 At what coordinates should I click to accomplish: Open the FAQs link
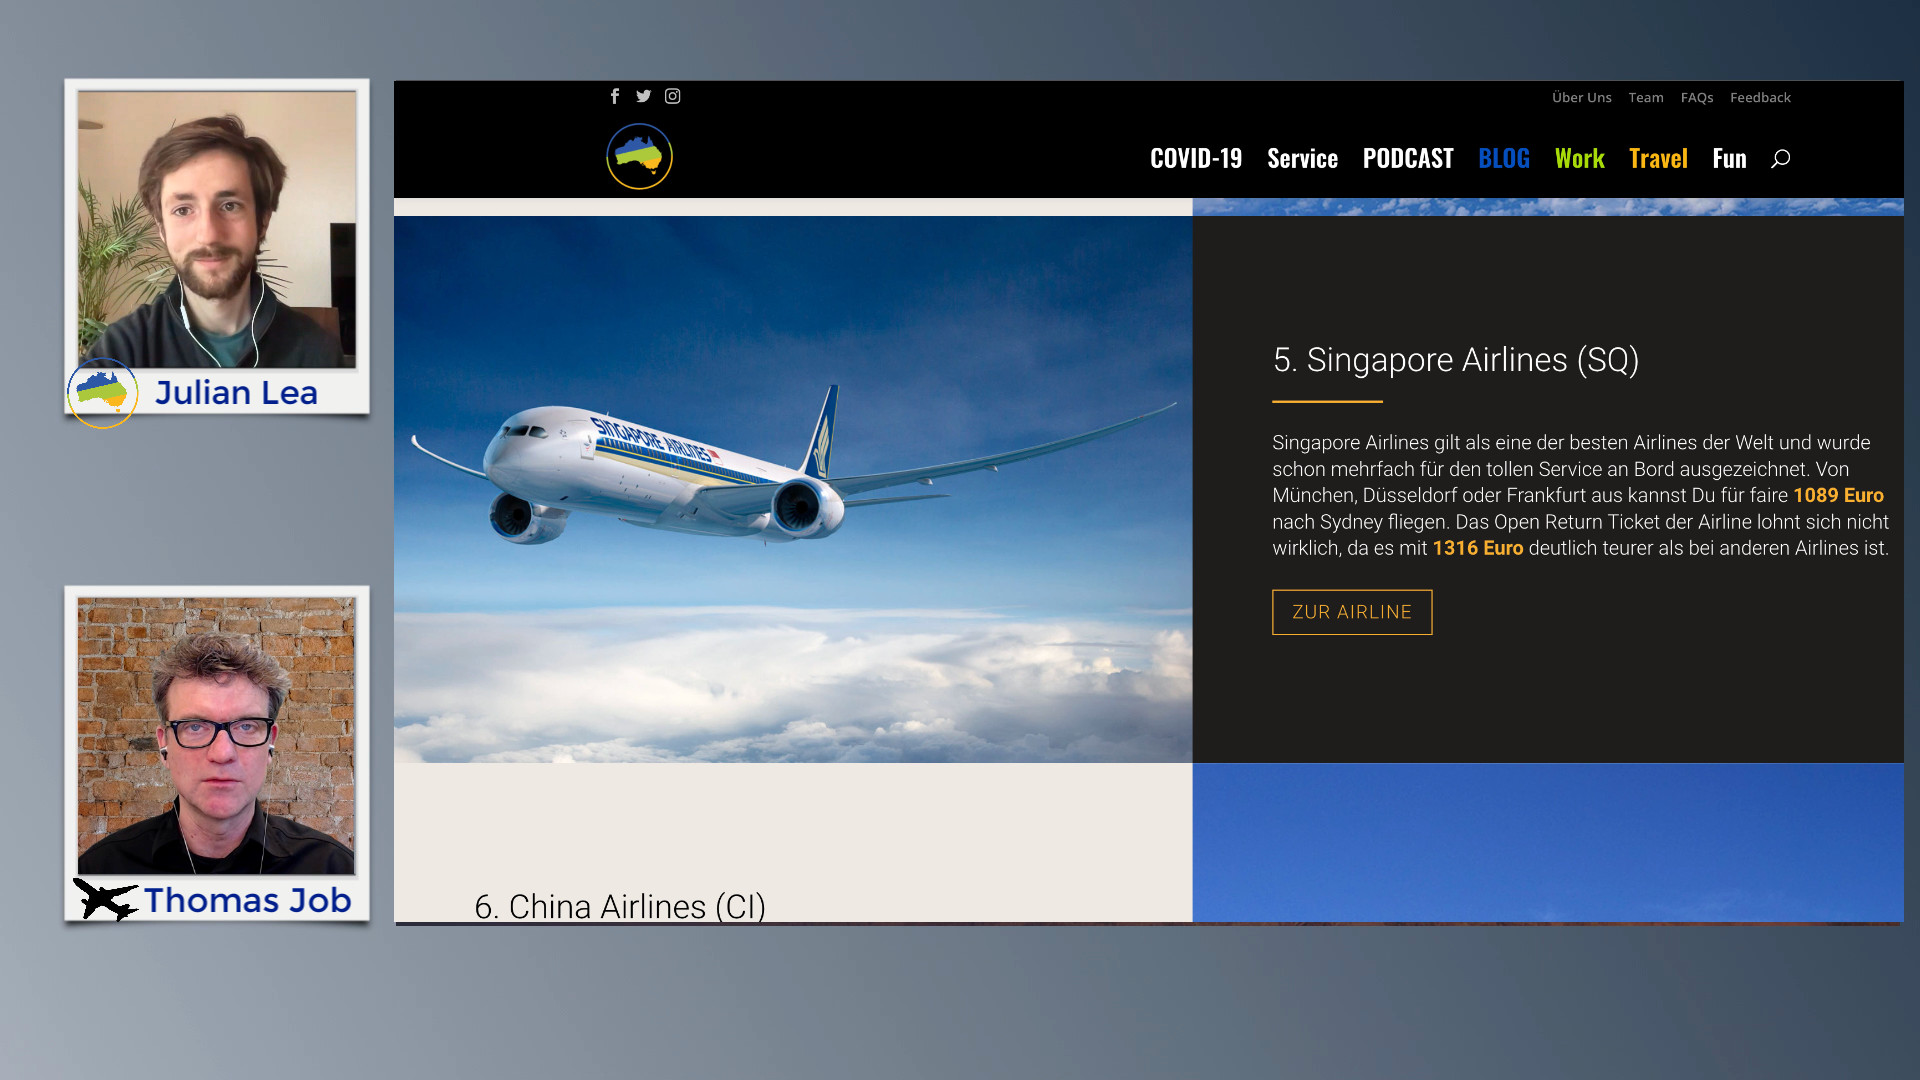[1697, 97]
